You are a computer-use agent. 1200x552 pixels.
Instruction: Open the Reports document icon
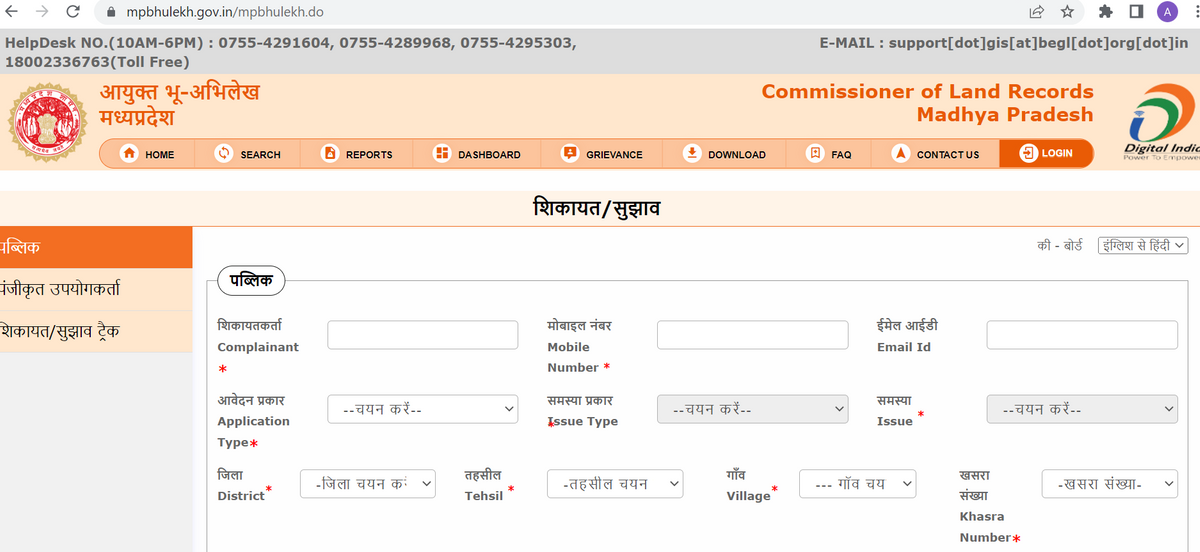(x=330, y=154)
